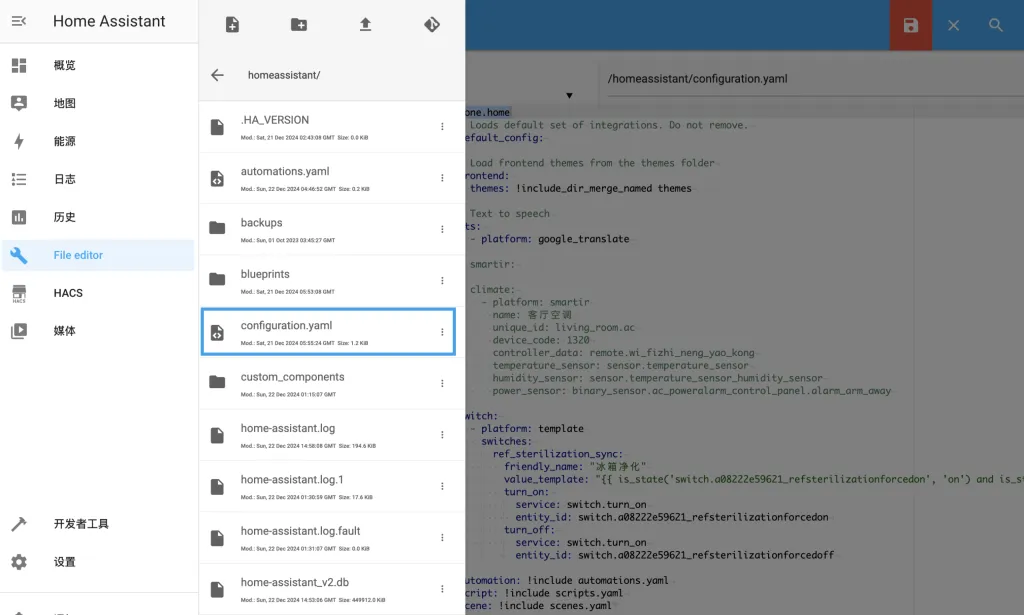Viewport: 1024px width, 615px height.
Task: Click the folder icon of custom_components
Action: pos(217,382)
